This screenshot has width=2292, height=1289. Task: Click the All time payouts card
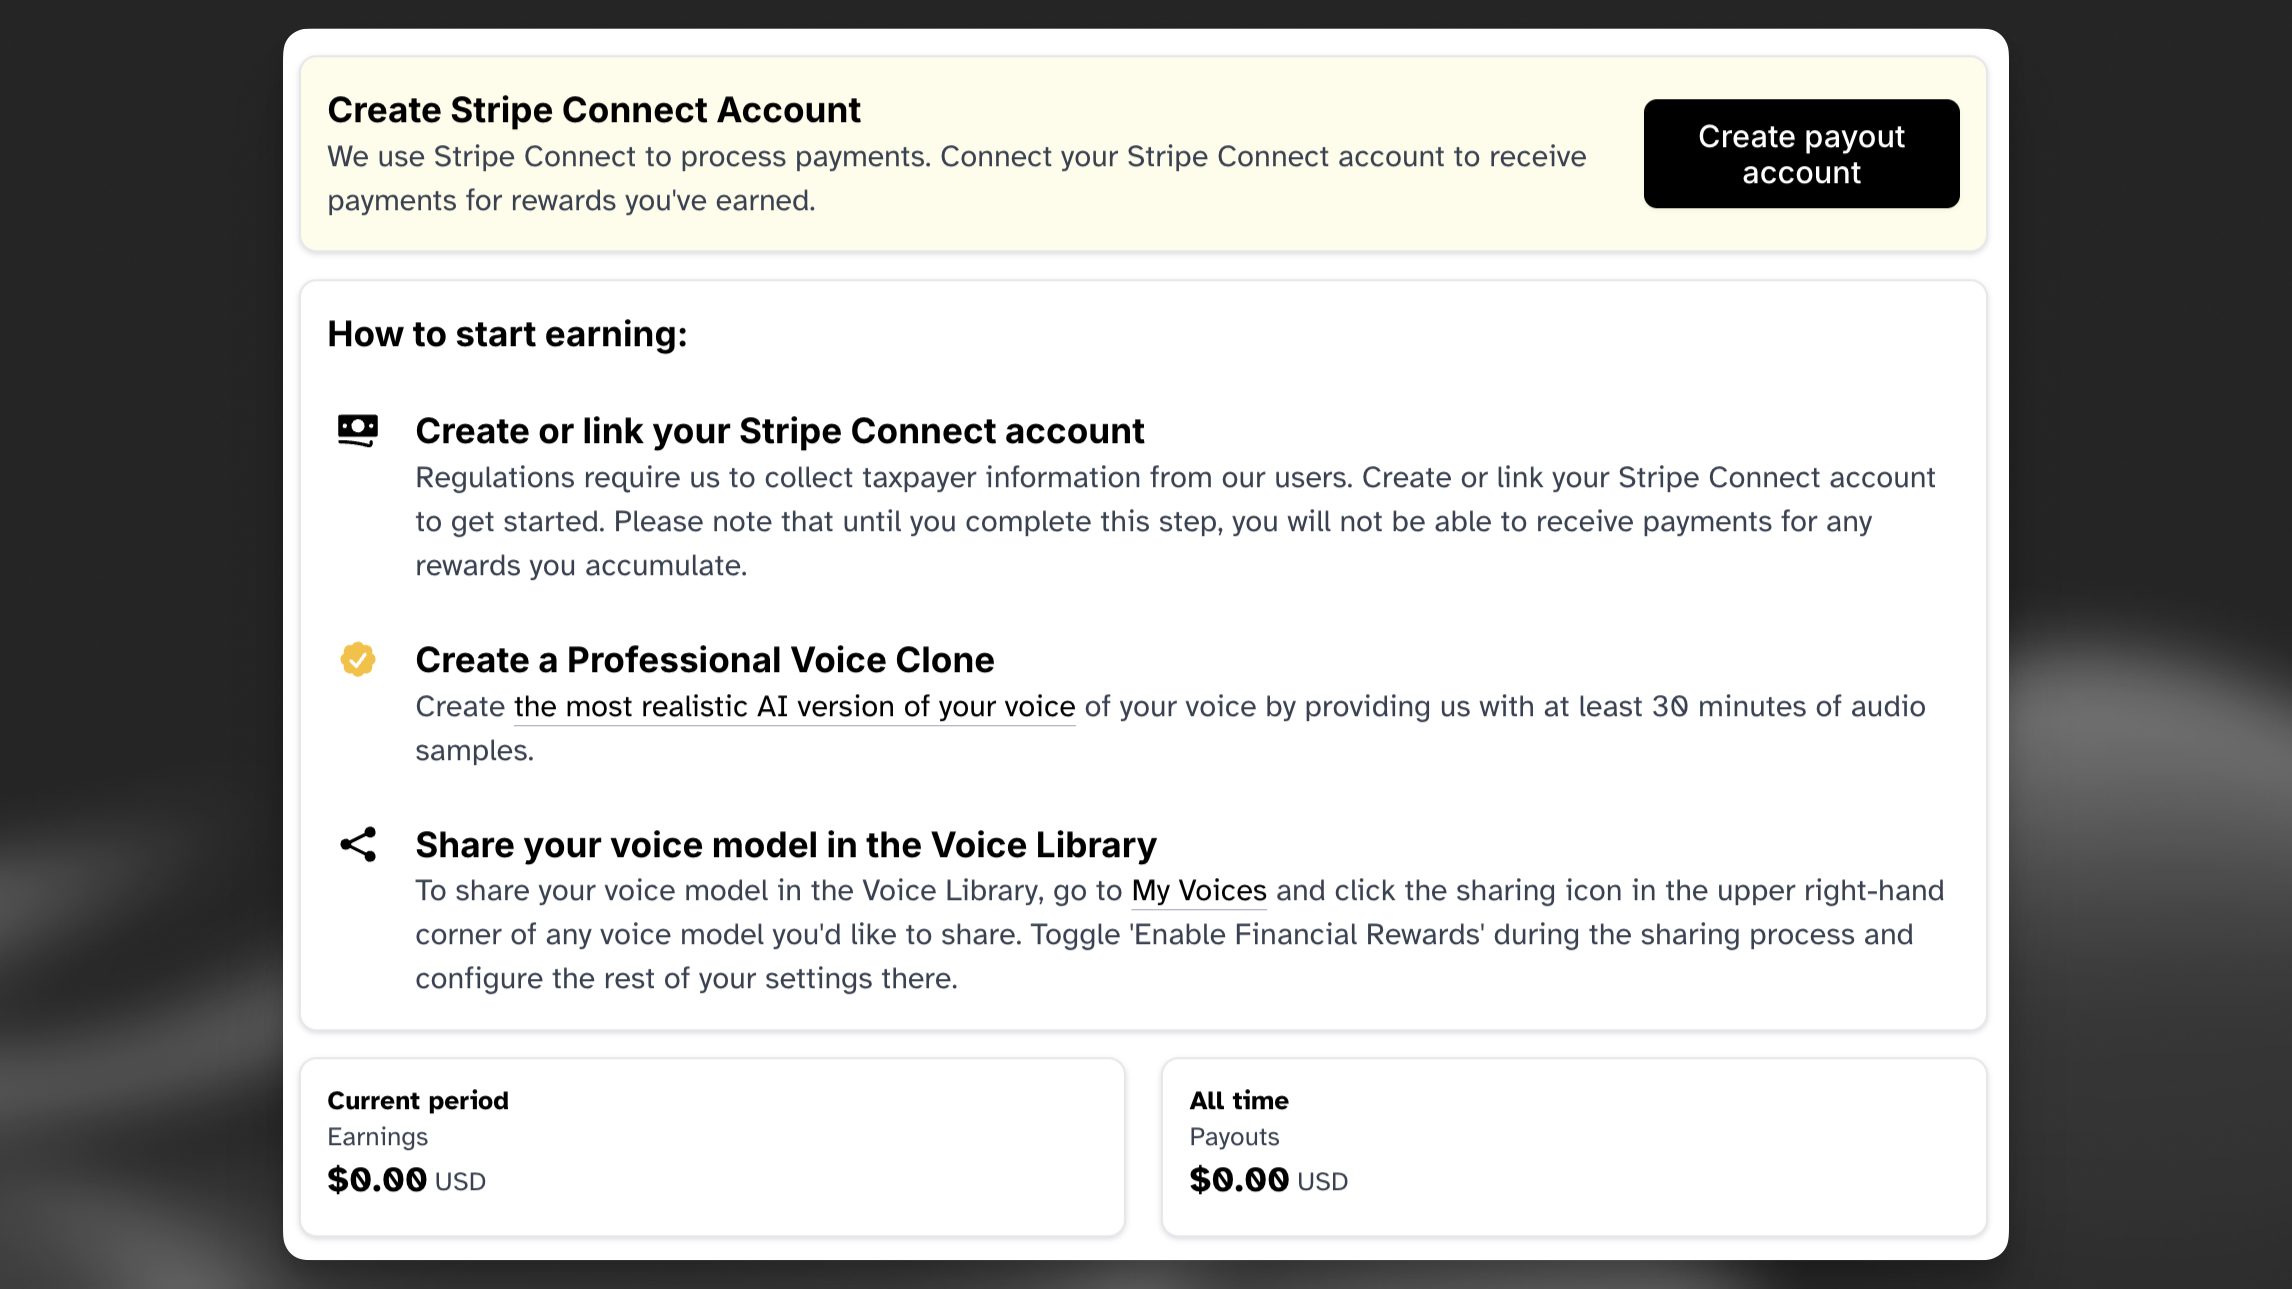[1573, 1146]
